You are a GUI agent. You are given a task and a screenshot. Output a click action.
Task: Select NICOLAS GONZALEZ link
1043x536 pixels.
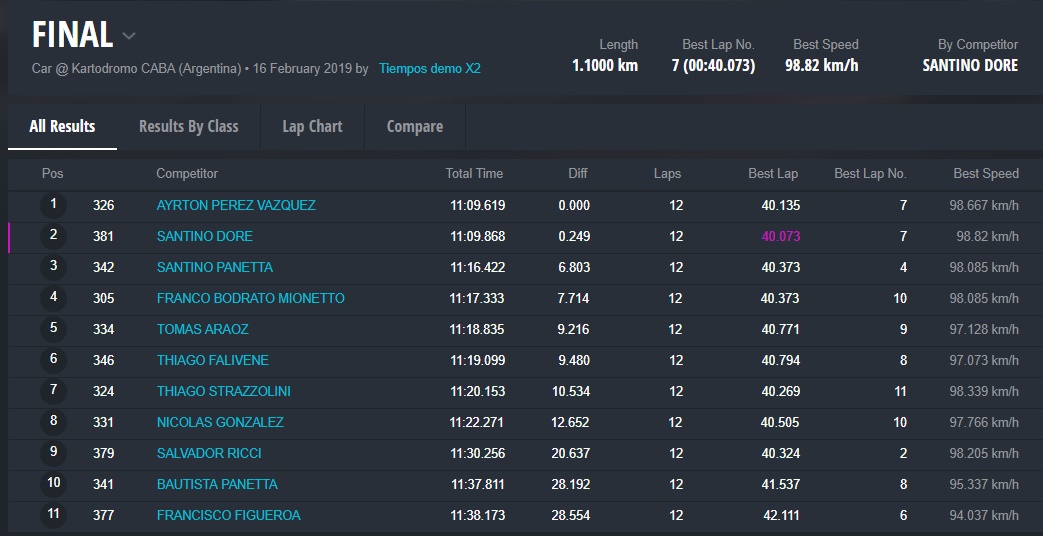pyautogui.click(x=220, y=423)
